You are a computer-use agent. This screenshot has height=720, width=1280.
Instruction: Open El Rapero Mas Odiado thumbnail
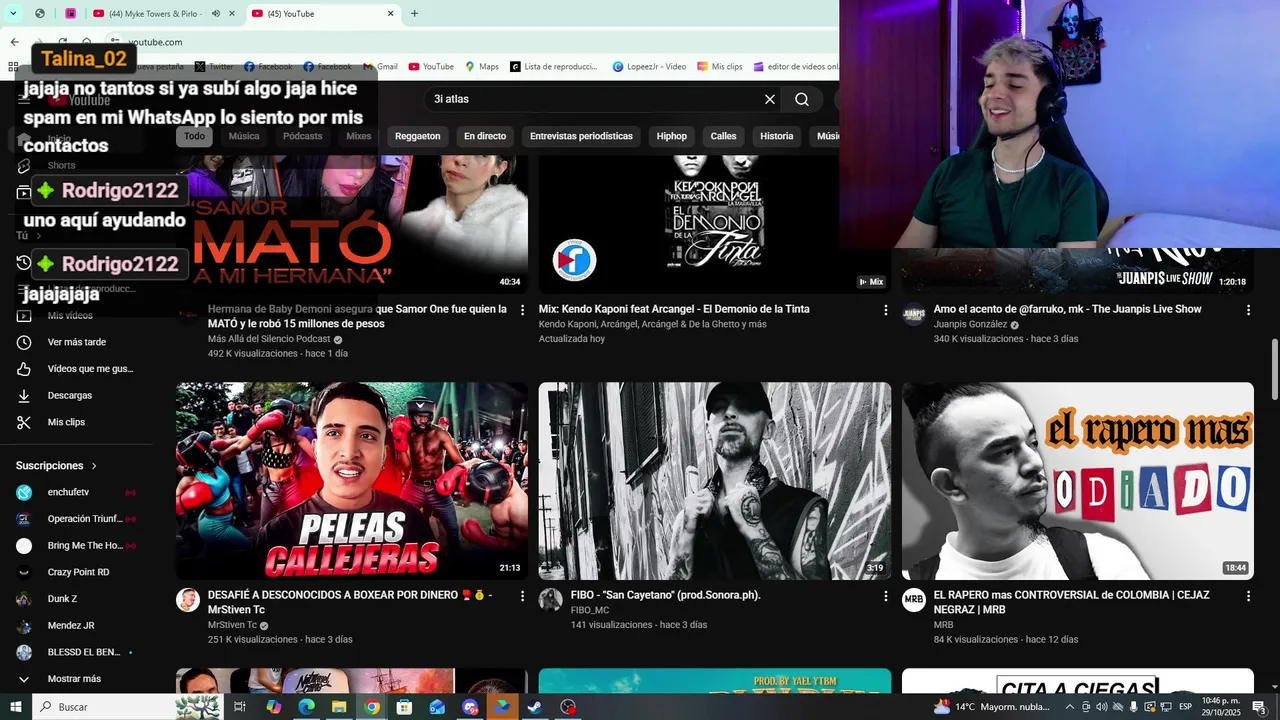(1078, 481)
